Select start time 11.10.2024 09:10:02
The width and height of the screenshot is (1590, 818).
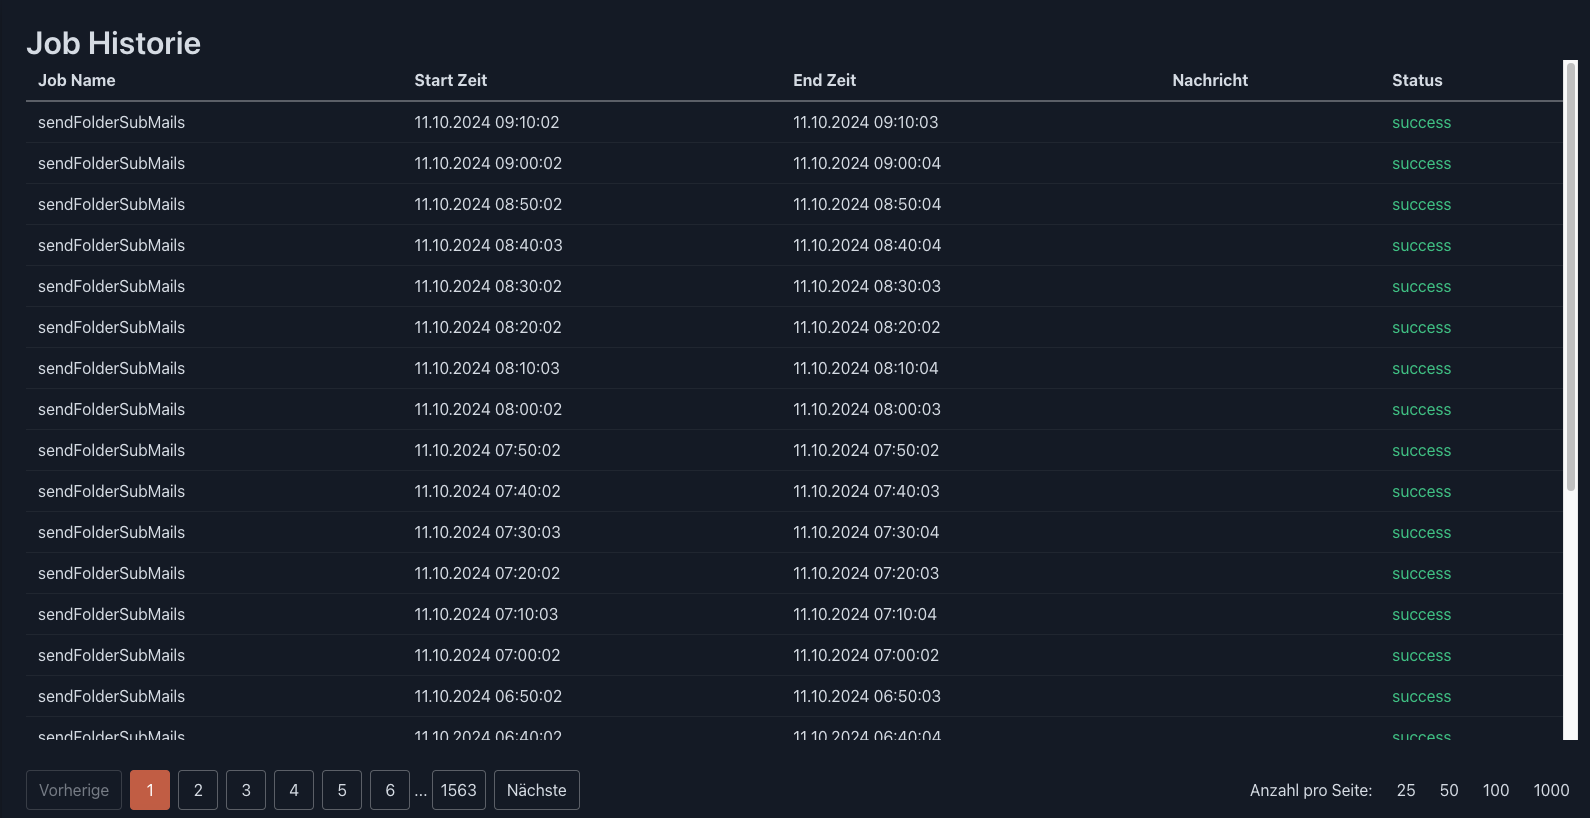click(x=487, y=122)
